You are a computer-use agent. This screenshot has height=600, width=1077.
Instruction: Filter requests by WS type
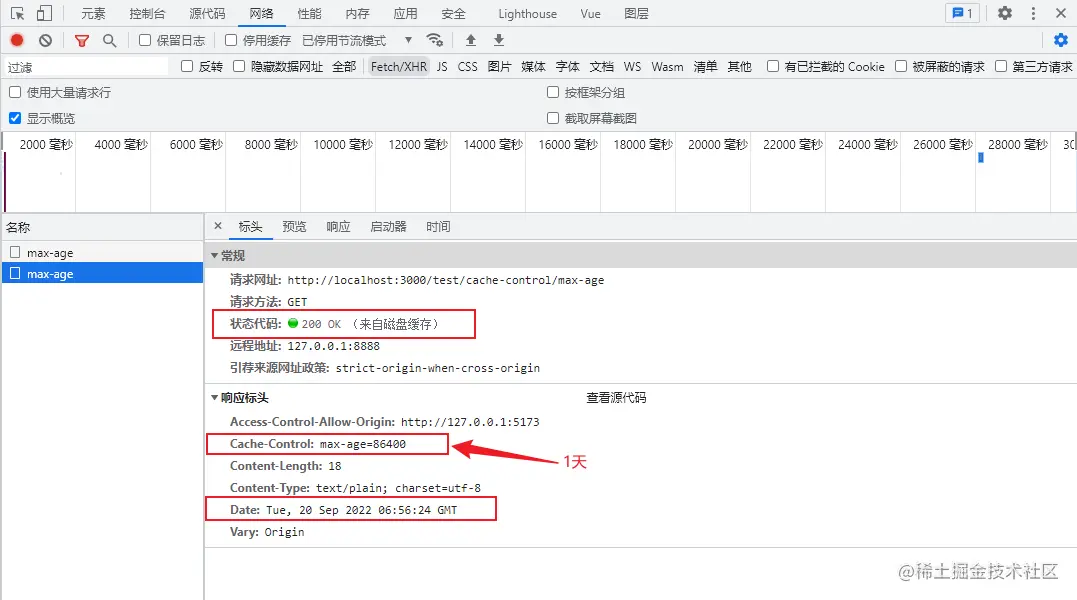pyautogui.click(x=632, y=67)
